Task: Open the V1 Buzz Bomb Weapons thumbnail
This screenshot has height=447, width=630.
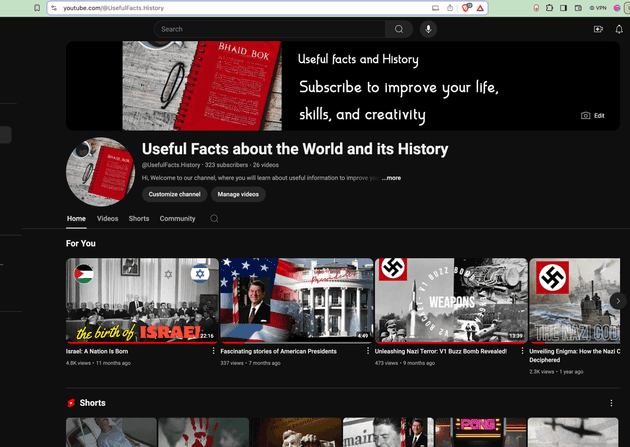Action: coord(451,300)
